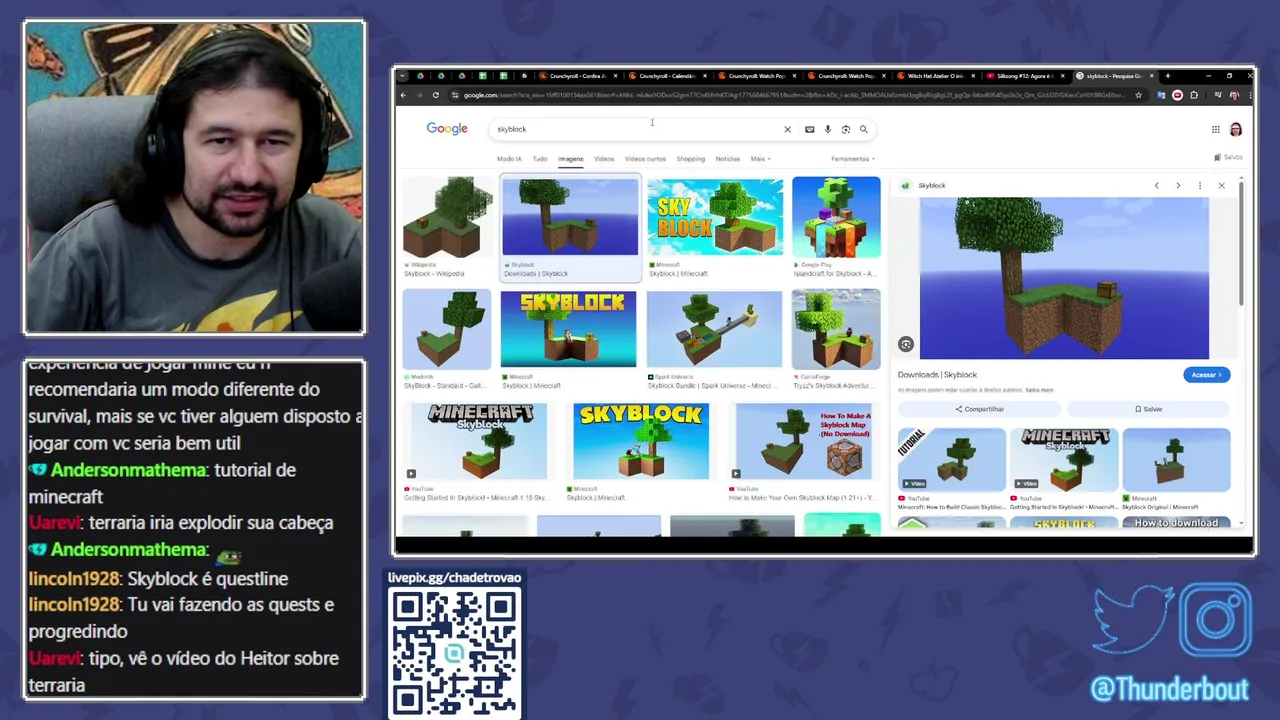Viewport: 1280px width, 720px height.
Task: Open Islandcraft for Skyblock Google Play result
Action: (836, 227)
